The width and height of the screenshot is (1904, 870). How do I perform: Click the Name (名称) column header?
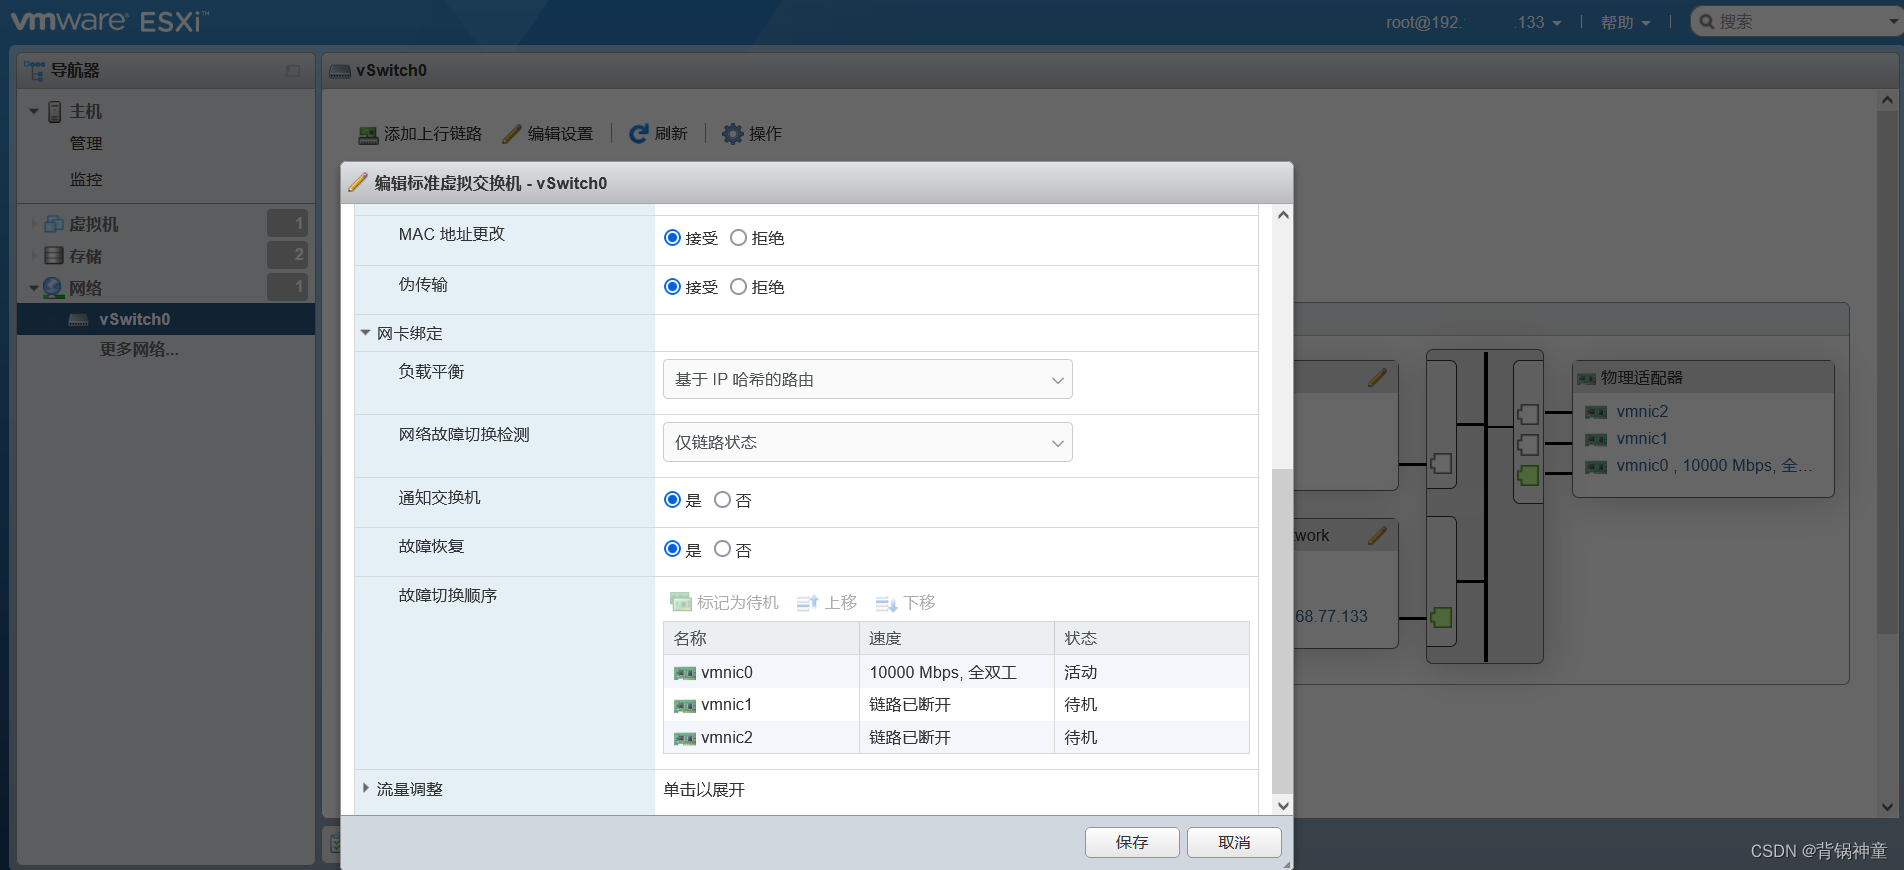pos(761,638)
